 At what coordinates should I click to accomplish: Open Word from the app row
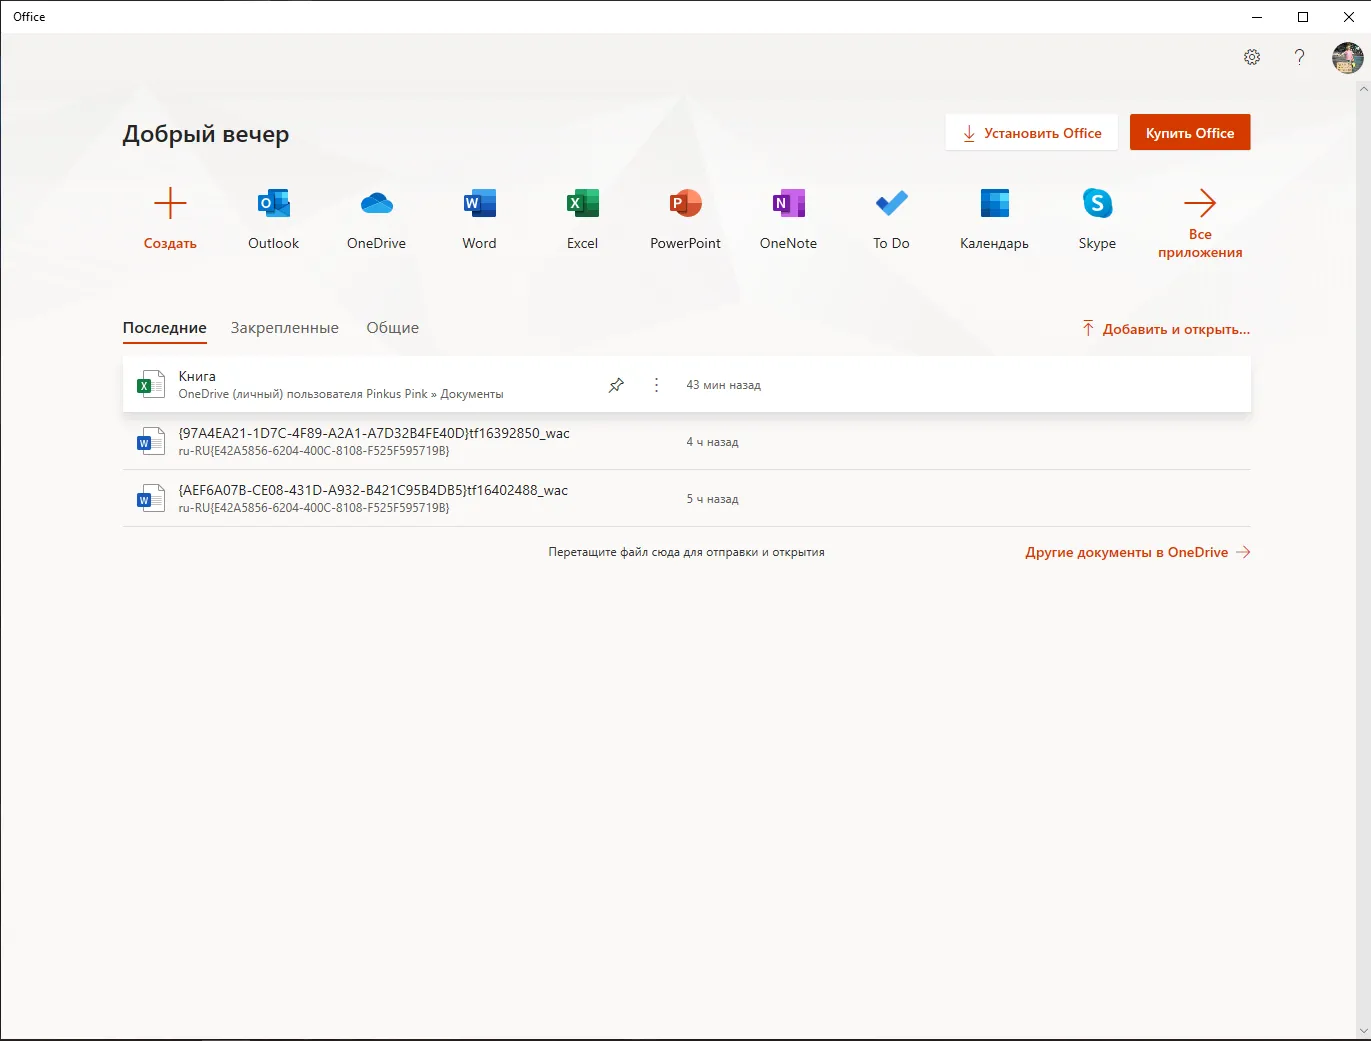(479, 204)
